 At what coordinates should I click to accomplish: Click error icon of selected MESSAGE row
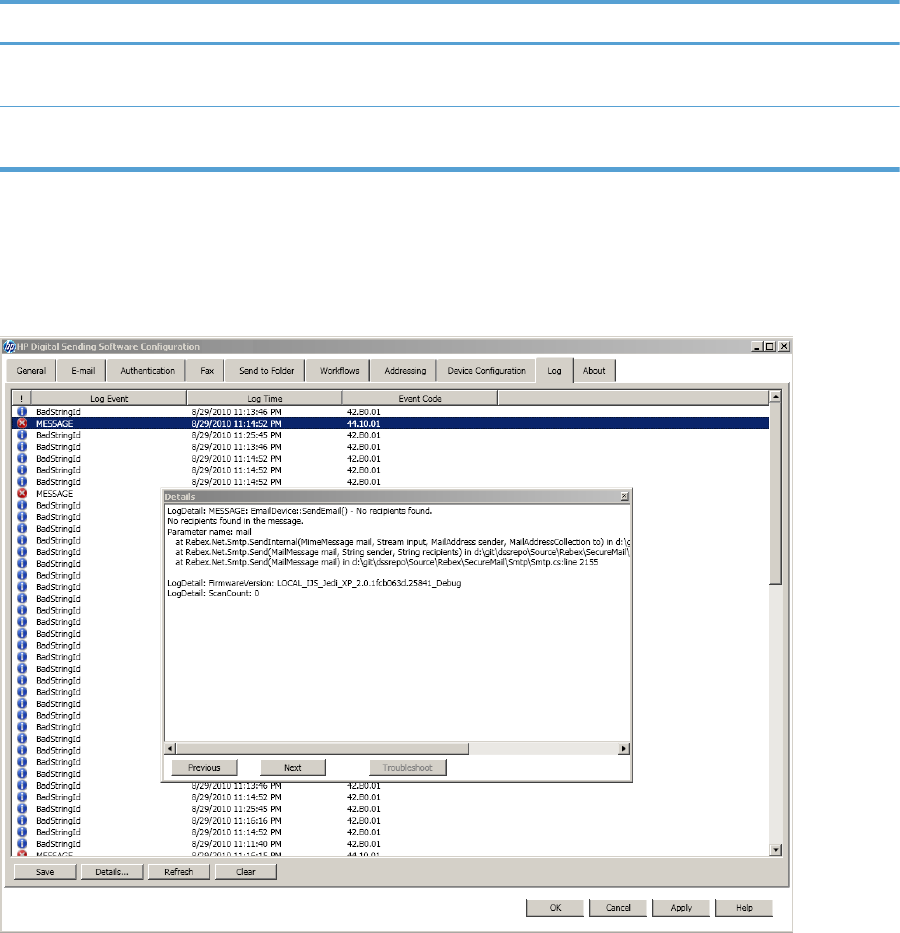coord(22,423)
